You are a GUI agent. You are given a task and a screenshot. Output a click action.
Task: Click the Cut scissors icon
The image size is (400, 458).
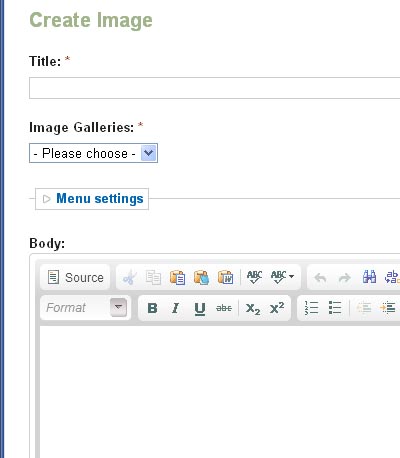129,277
